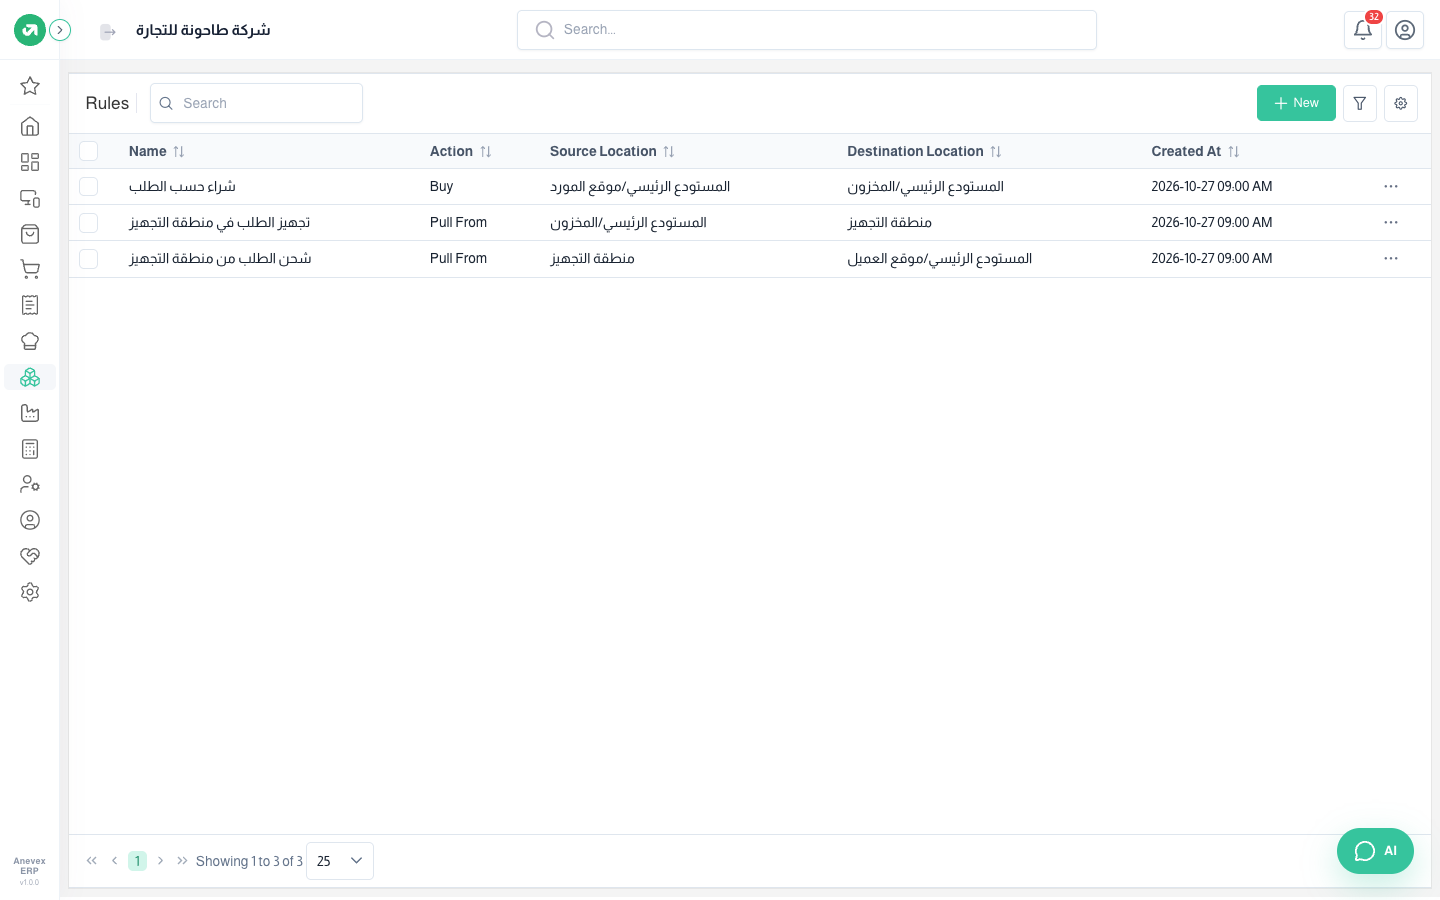The width and height of the screenshot is (1440, 900).
Task: Go to the Home sidebar icon
Action: 30,126
